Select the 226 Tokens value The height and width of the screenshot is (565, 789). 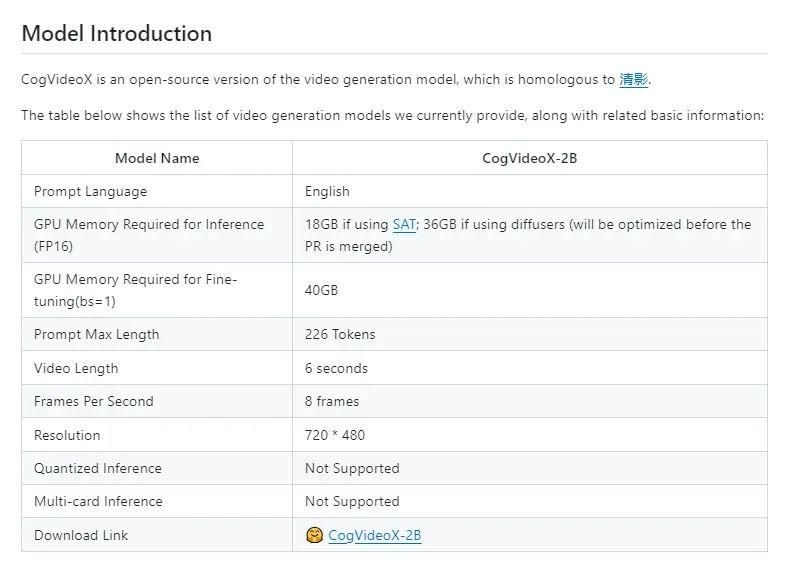point(340,335)
